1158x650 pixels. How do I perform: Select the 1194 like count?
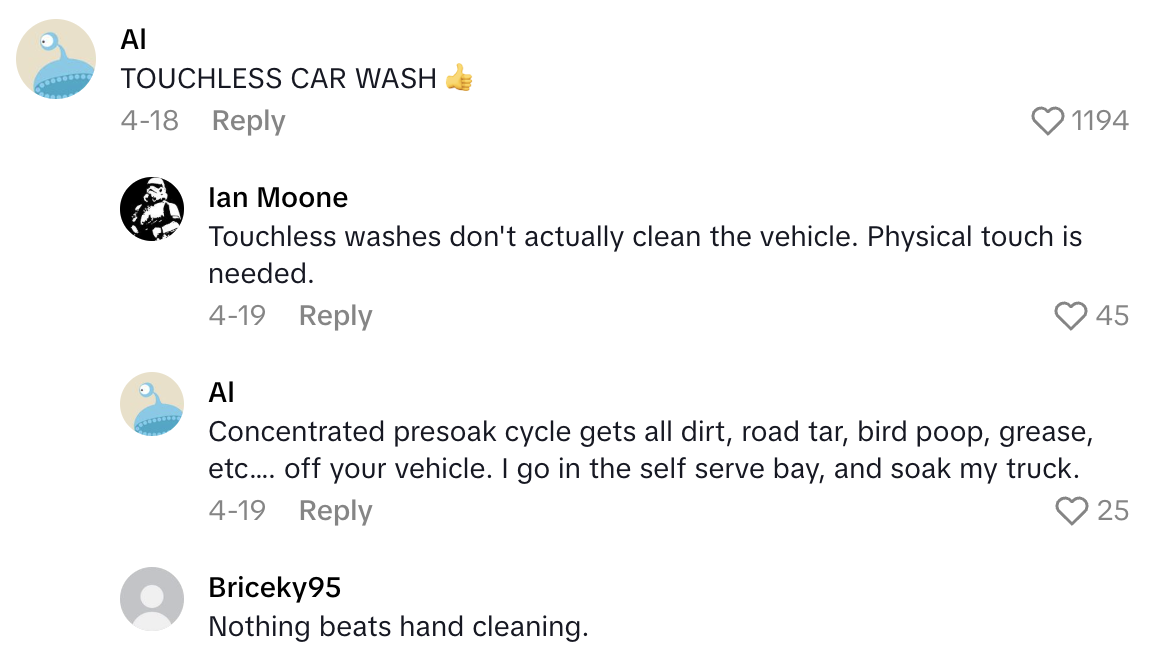(1100, 122)
